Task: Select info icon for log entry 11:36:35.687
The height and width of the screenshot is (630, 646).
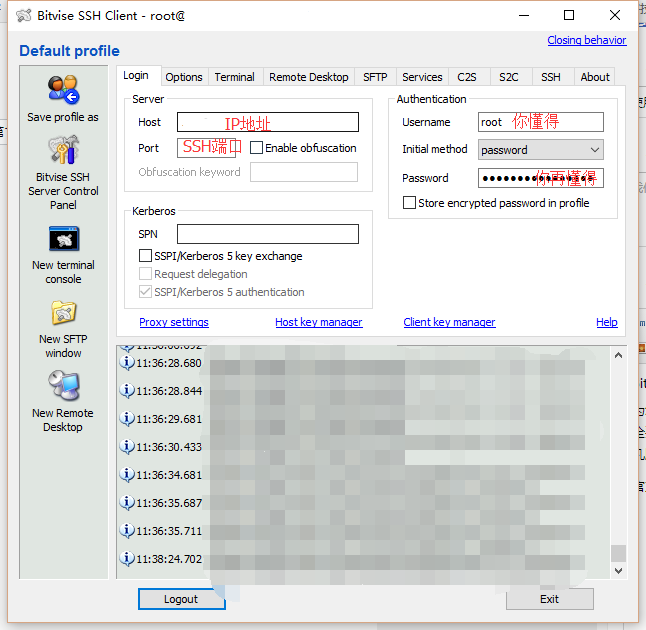Action: tap(127, 503)
